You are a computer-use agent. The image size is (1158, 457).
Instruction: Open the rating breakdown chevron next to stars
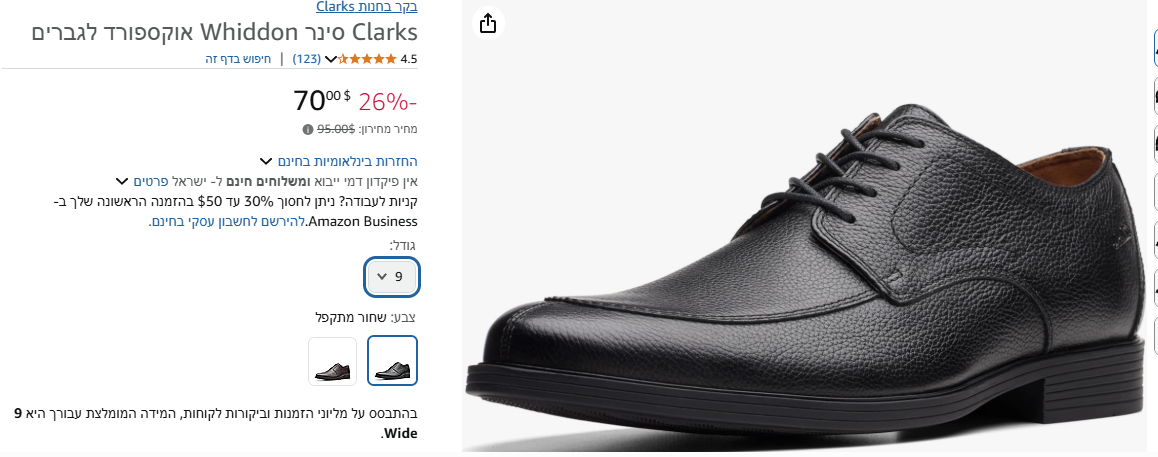pos(331,59)
